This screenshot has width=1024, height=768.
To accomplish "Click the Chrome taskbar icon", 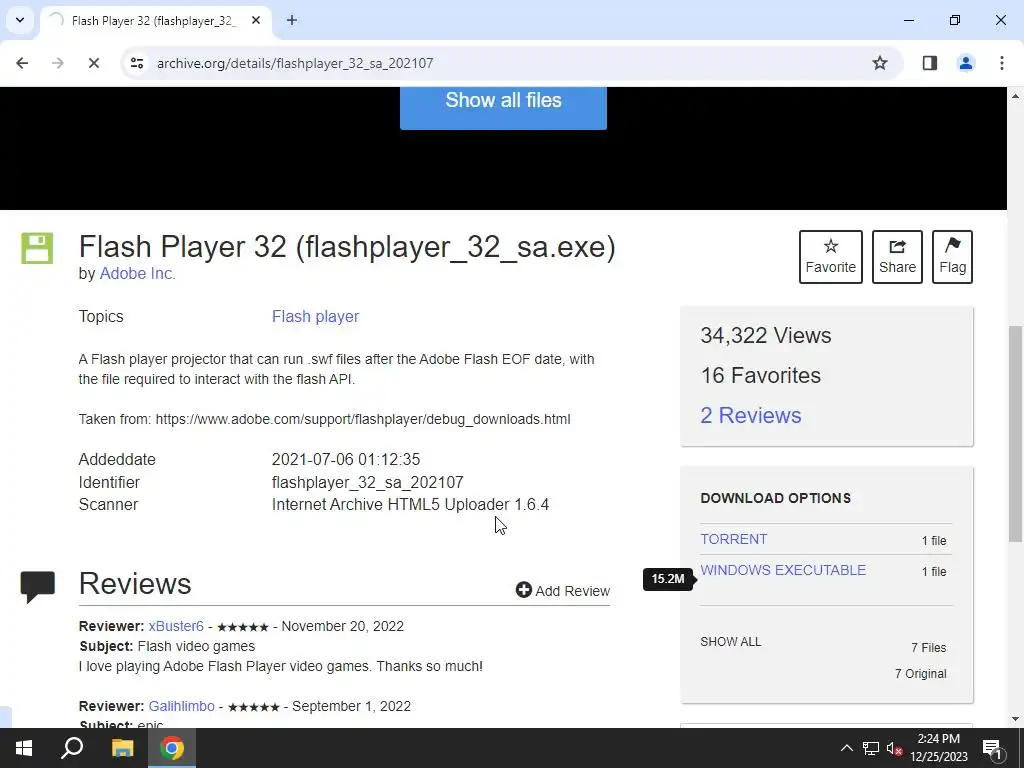I will tap(172, 748).
